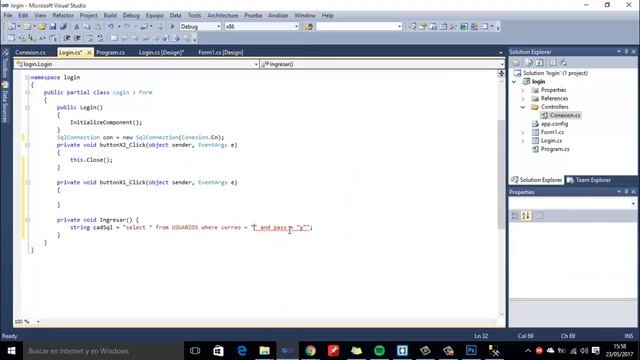Collapse the Controllers folder in Solution Explorer
This screenshot has width=640, height=360.
(523, 107)
